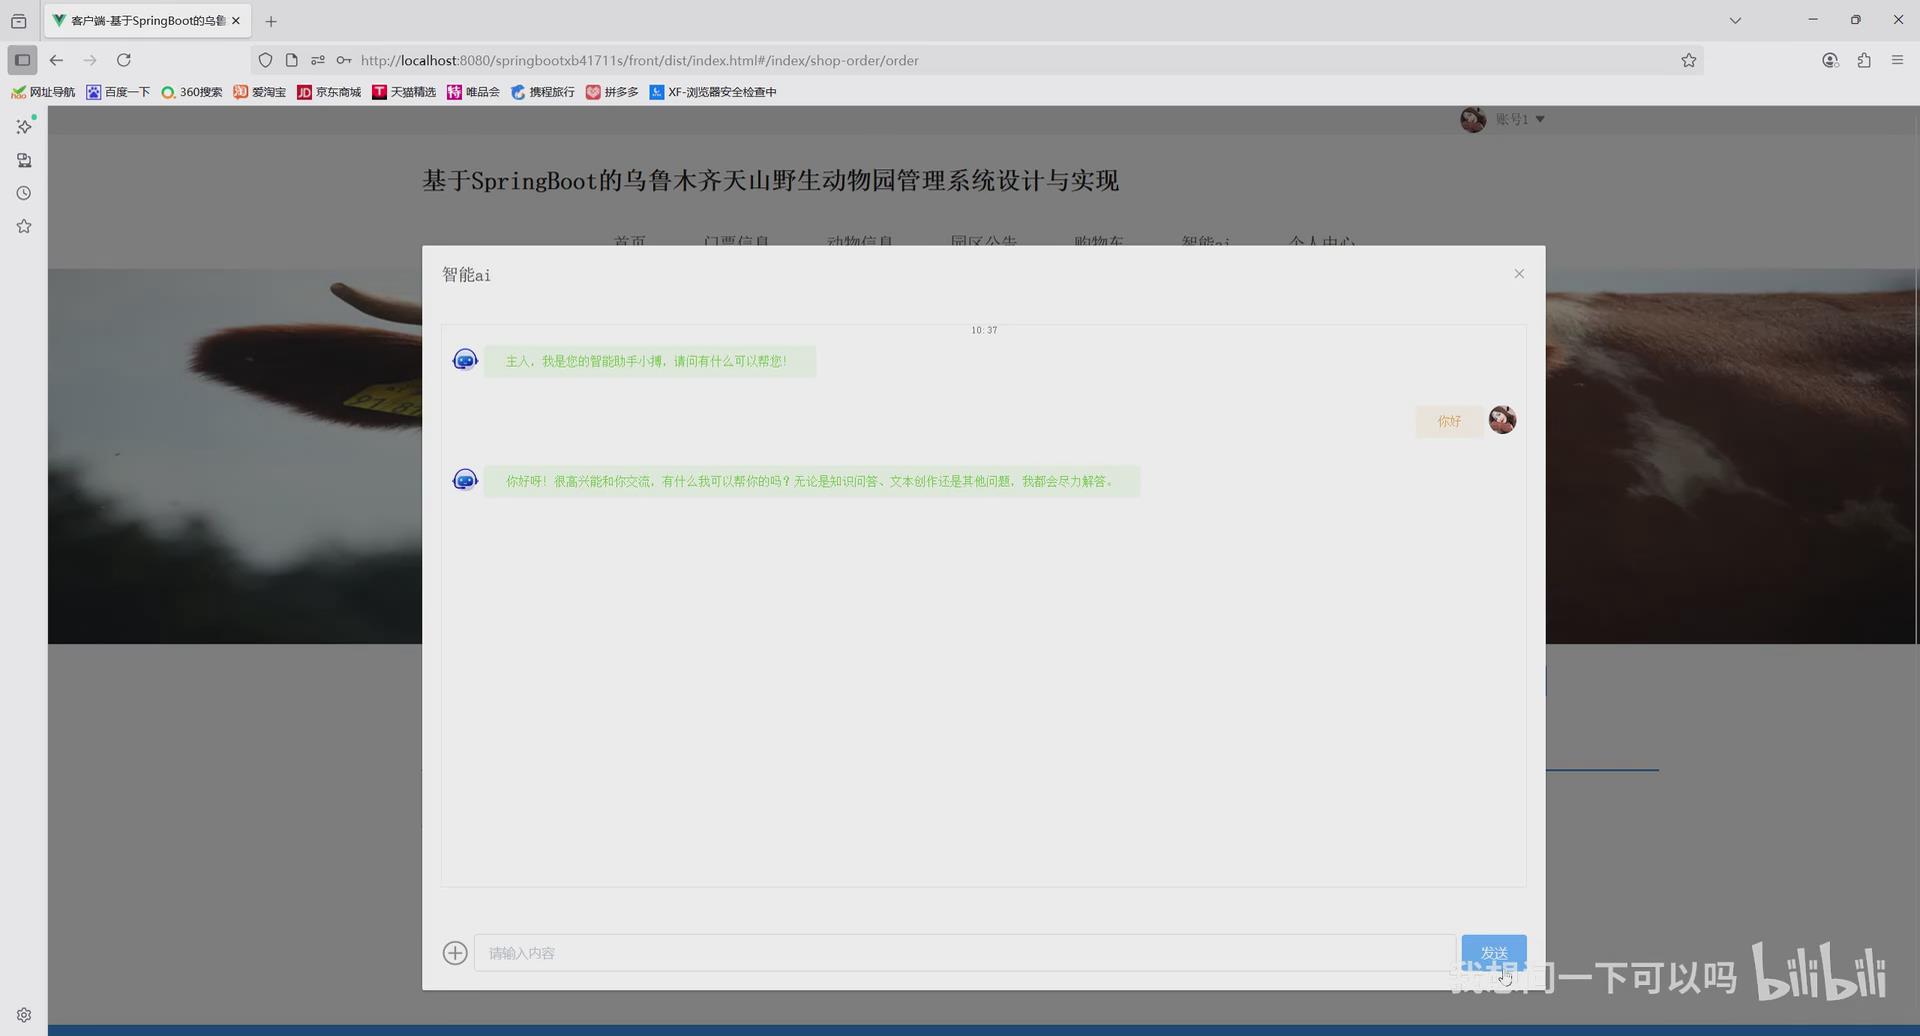Click the shield tracking protection icon

(x=265, y=60)
